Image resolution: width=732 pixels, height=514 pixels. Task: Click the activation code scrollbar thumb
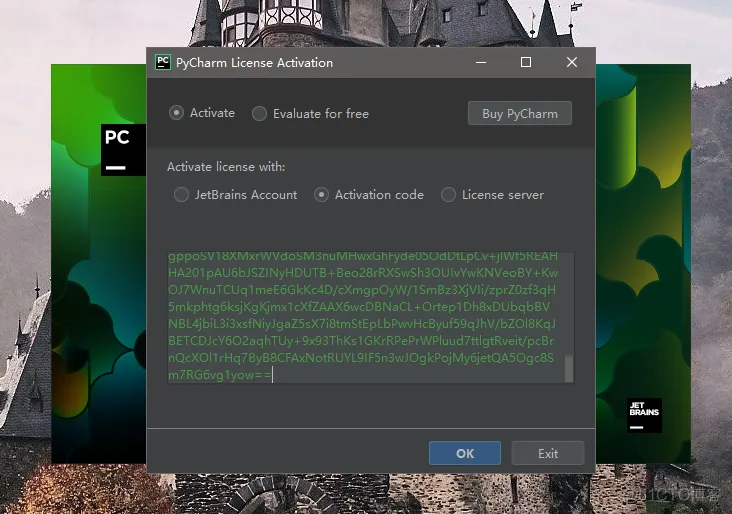569,369
